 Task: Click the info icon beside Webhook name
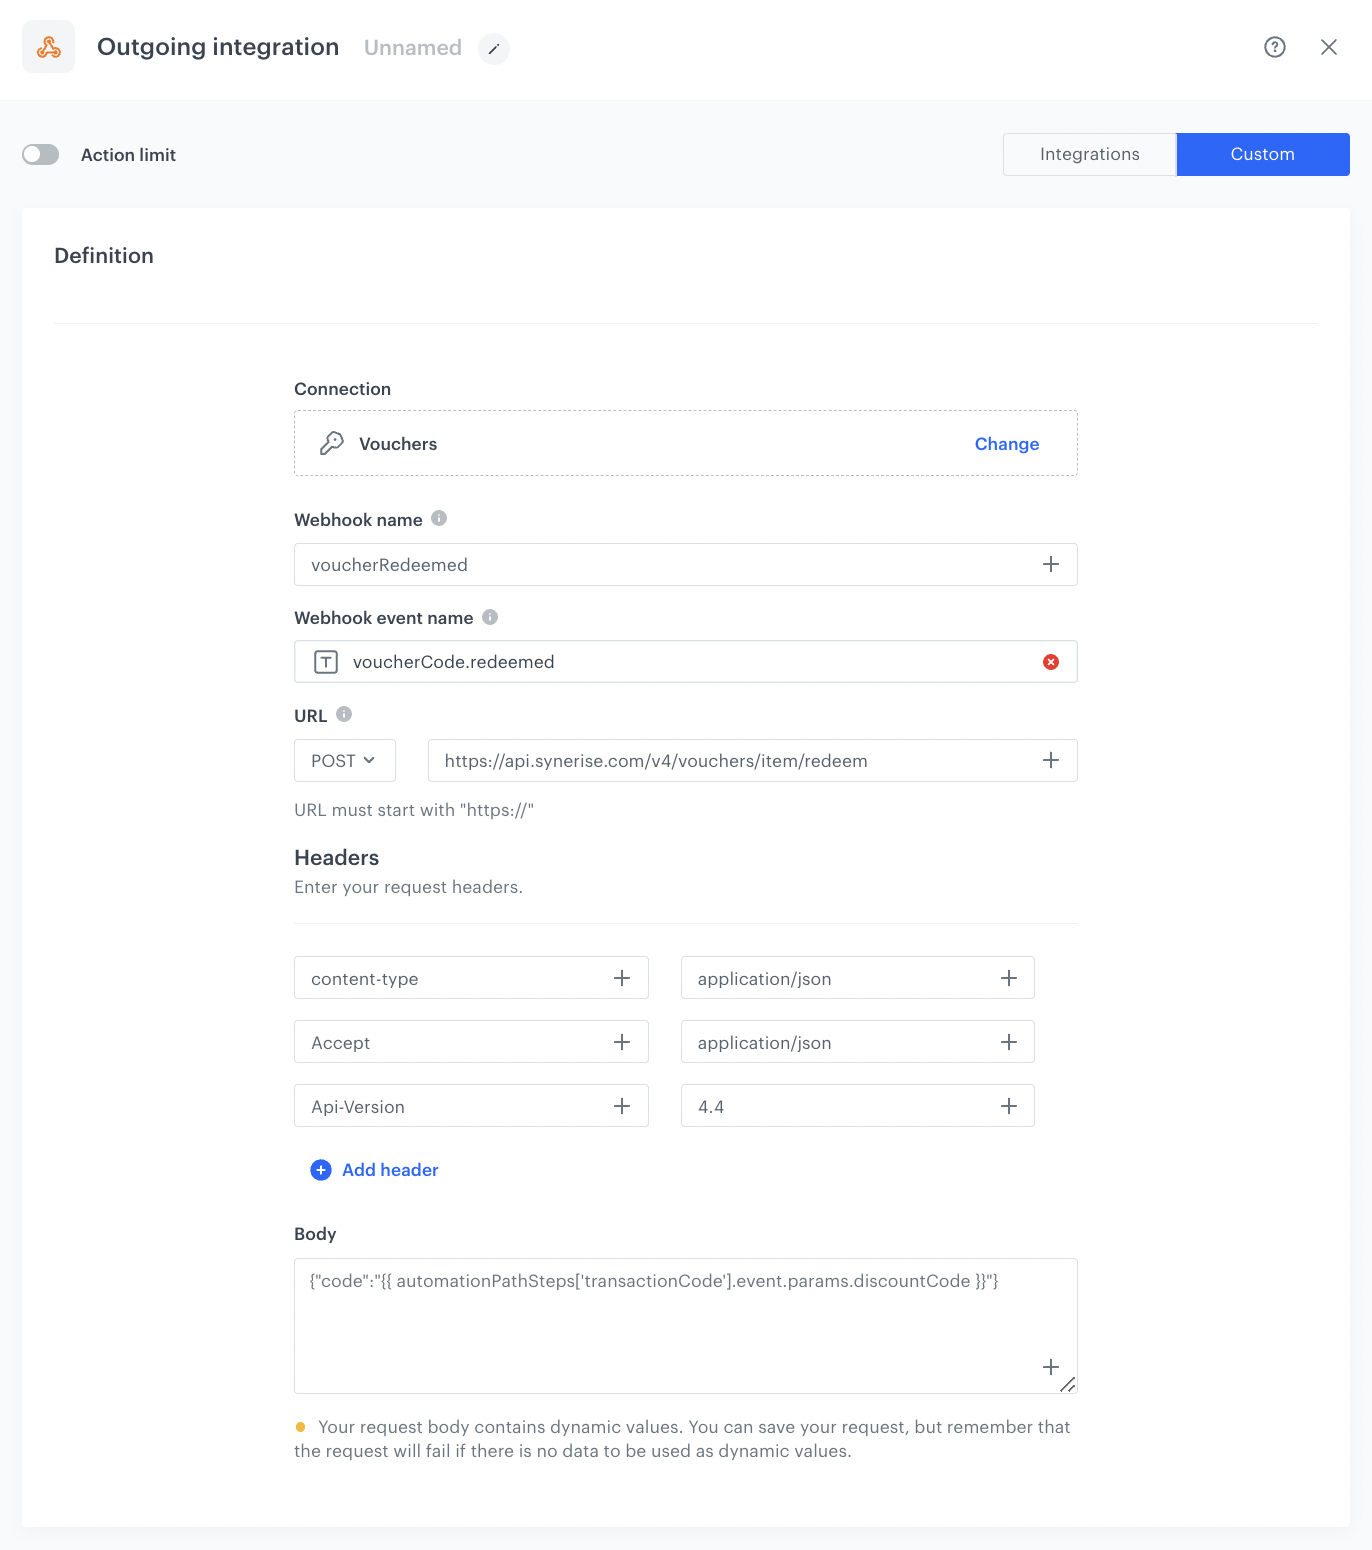click(440, 518)
